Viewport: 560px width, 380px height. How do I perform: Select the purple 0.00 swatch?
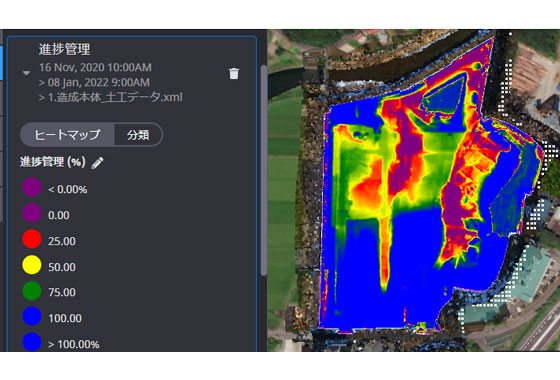pyautogui.click(x=32, y=213)
